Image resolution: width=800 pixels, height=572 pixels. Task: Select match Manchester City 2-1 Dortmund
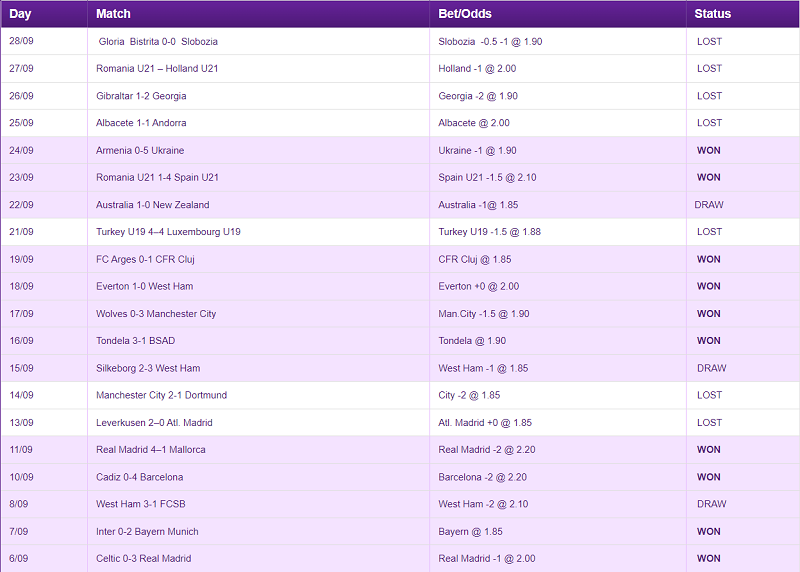pos(162,395)
